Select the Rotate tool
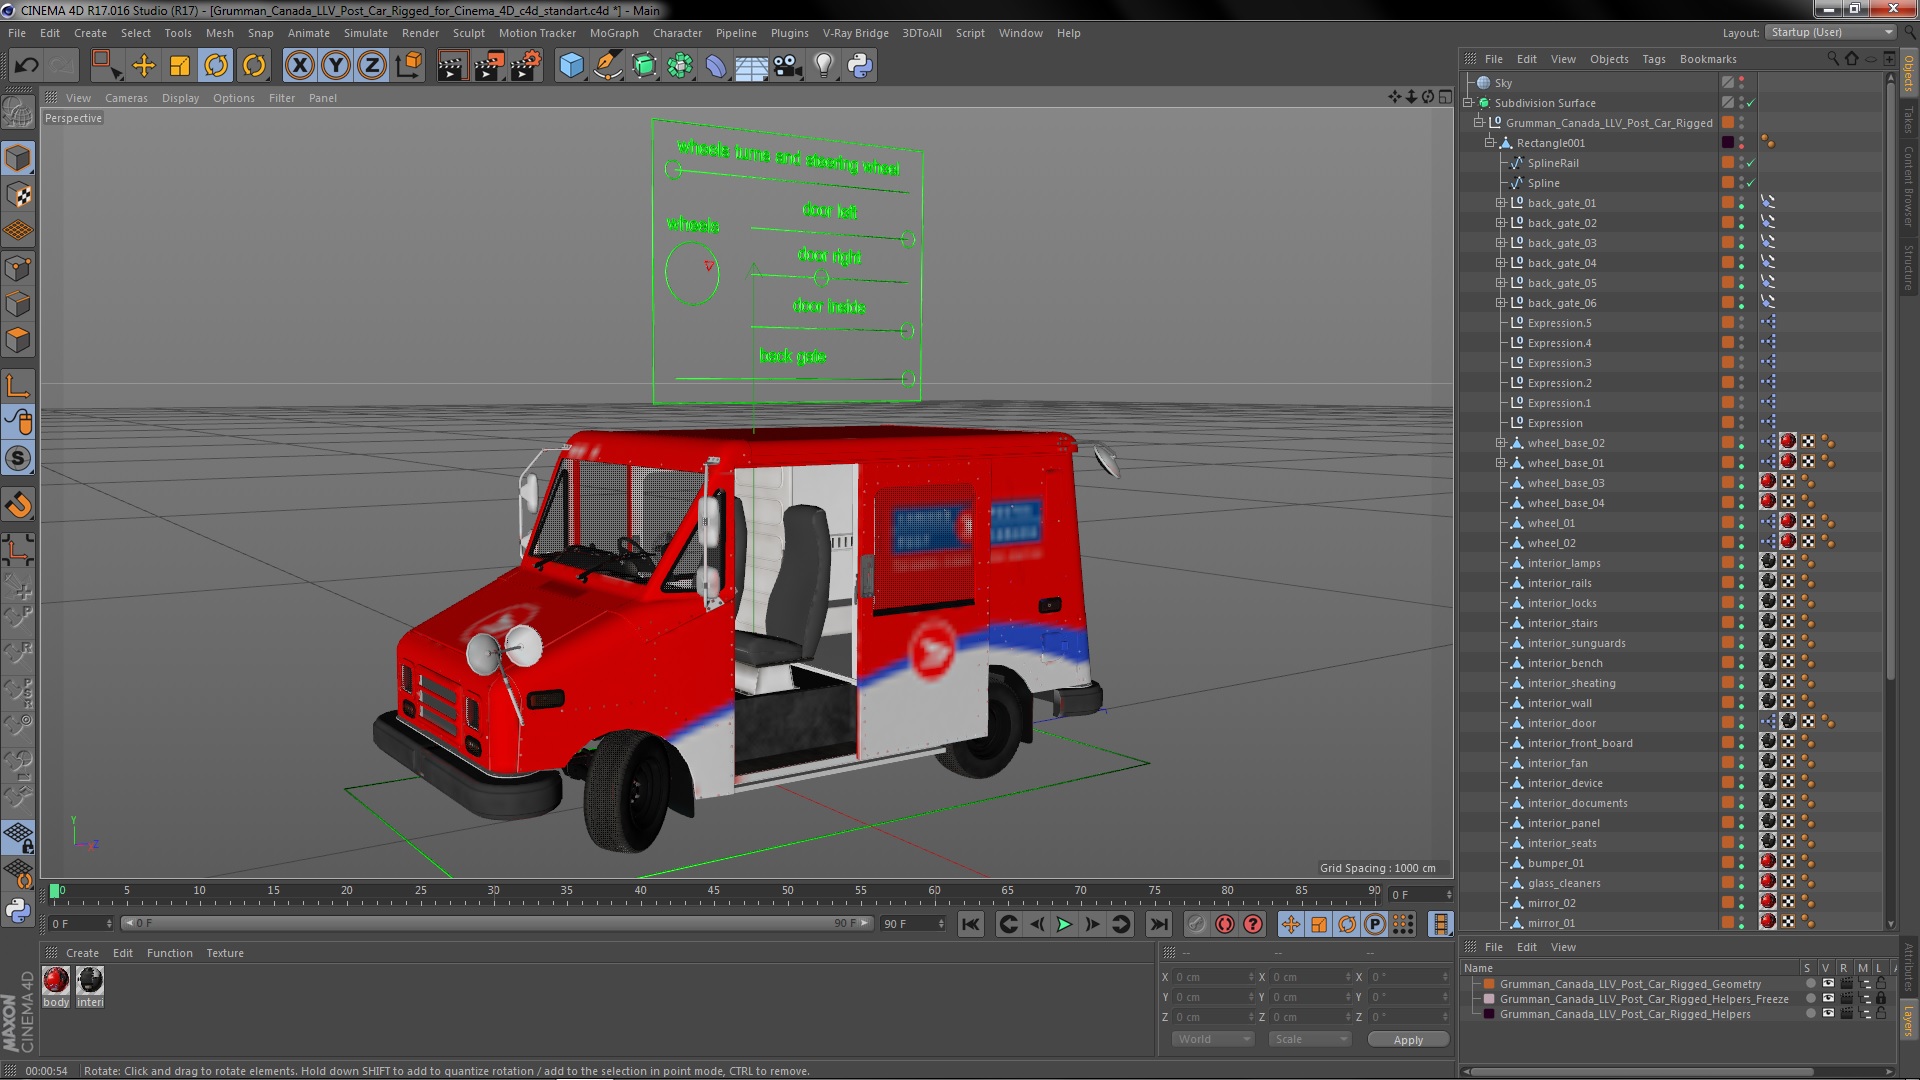 point(216,66)
